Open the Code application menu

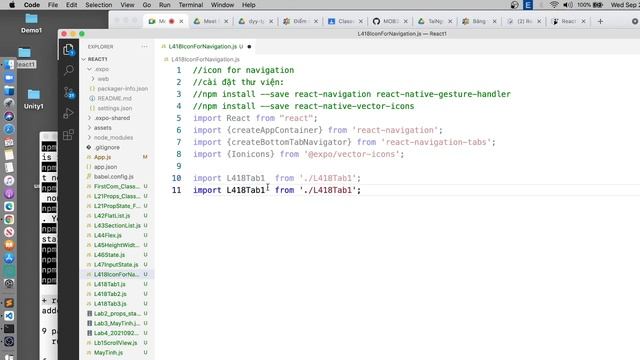click(x=32, y=5)
